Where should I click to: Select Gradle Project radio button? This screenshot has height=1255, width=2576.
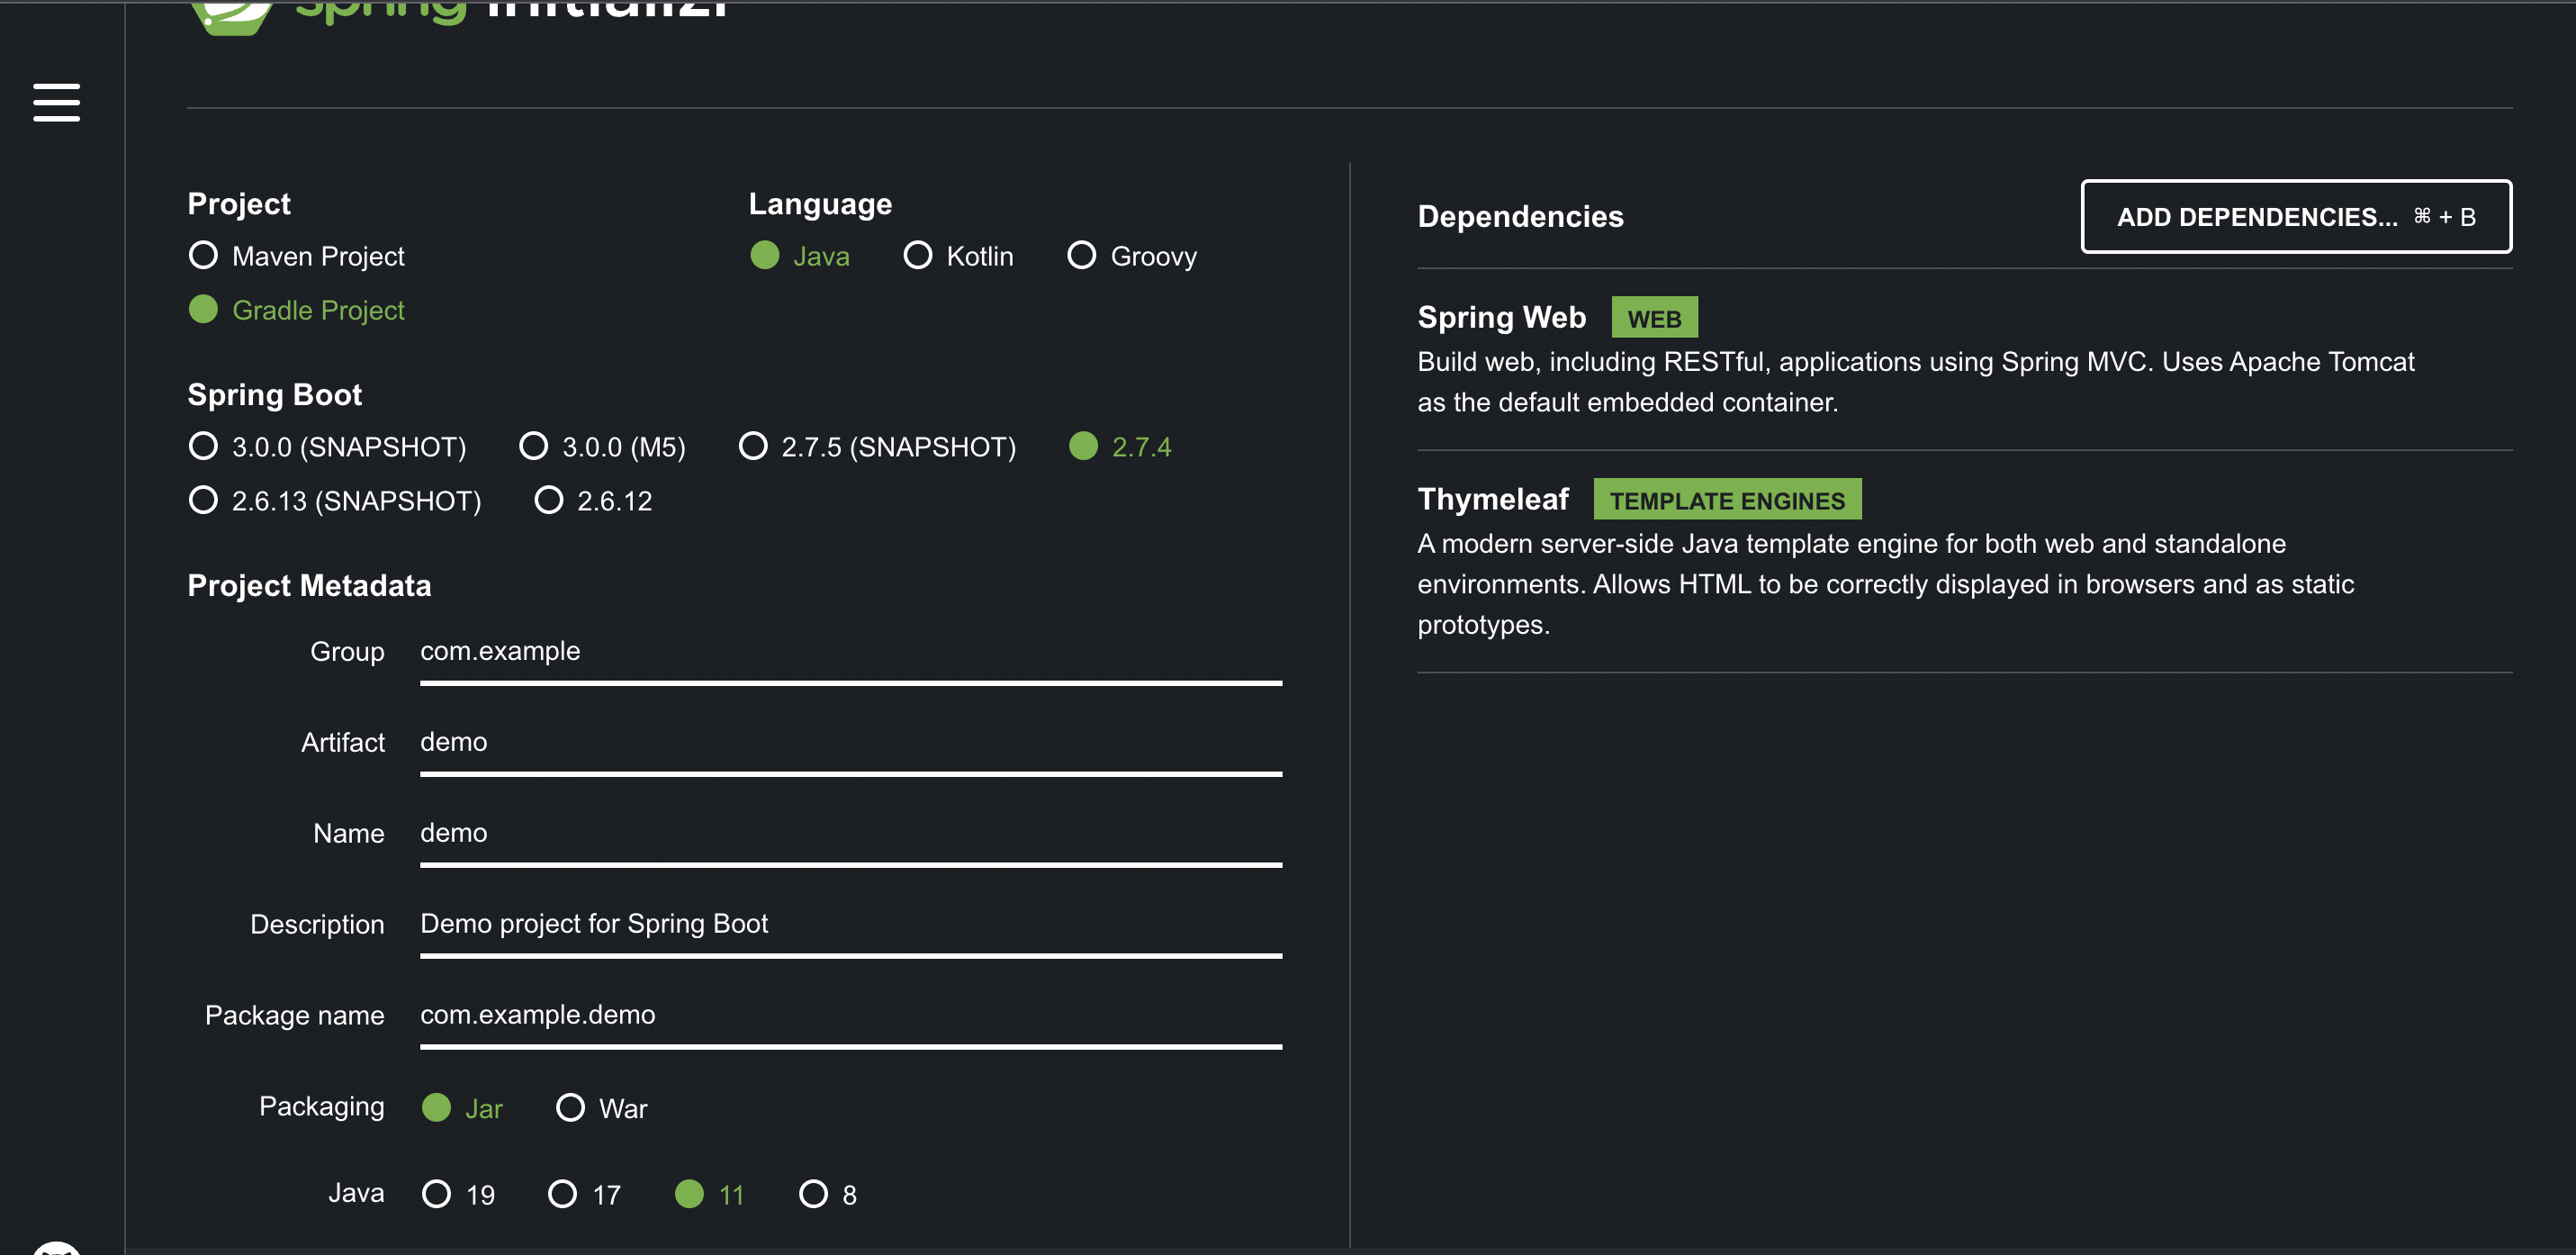pos(296,310)
